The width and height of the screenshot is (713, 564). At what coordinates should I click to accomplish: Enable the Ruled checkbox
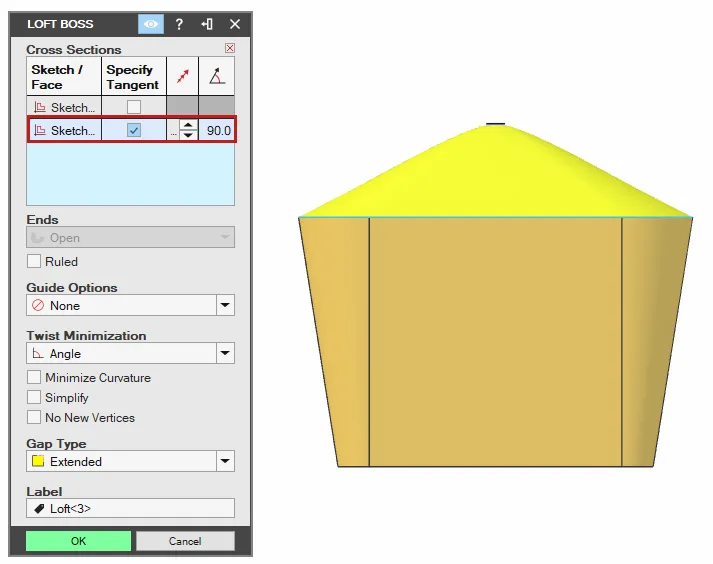34,262
